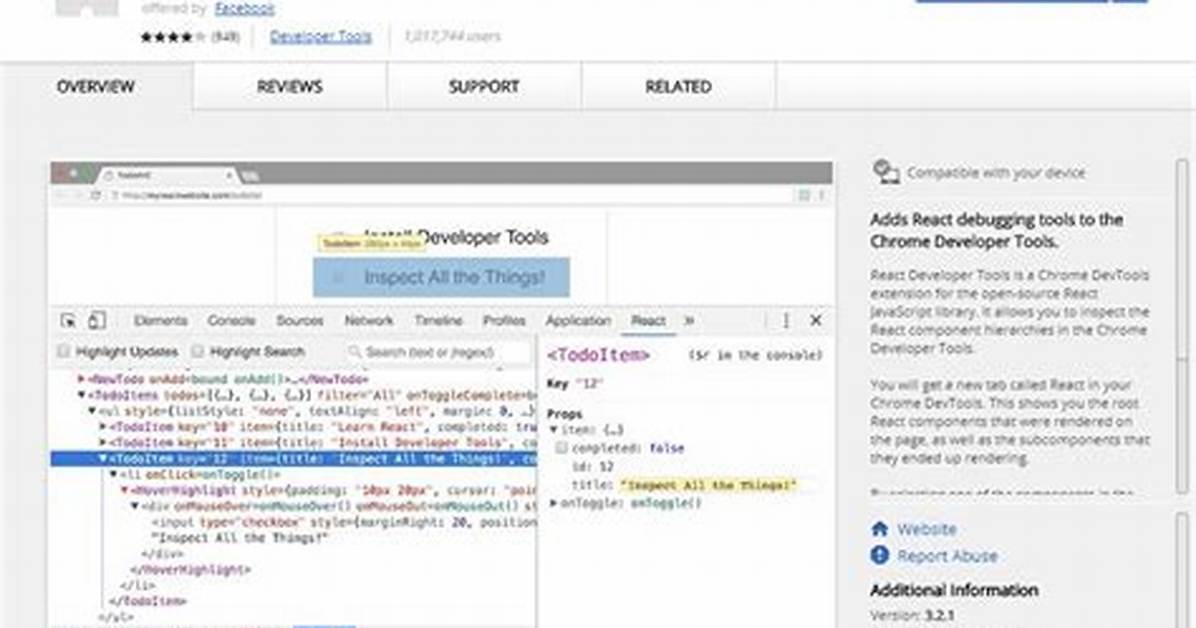Switch to the Network panel
The image size is (1196, 628).
point(368,320)
